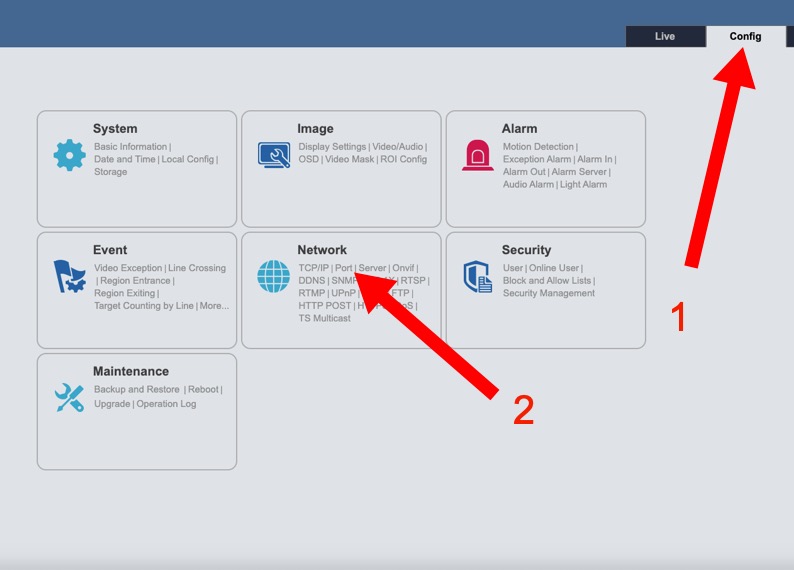Open TCP/IP settings link
The image size is (794, 570).
click(x=313, y=268)
